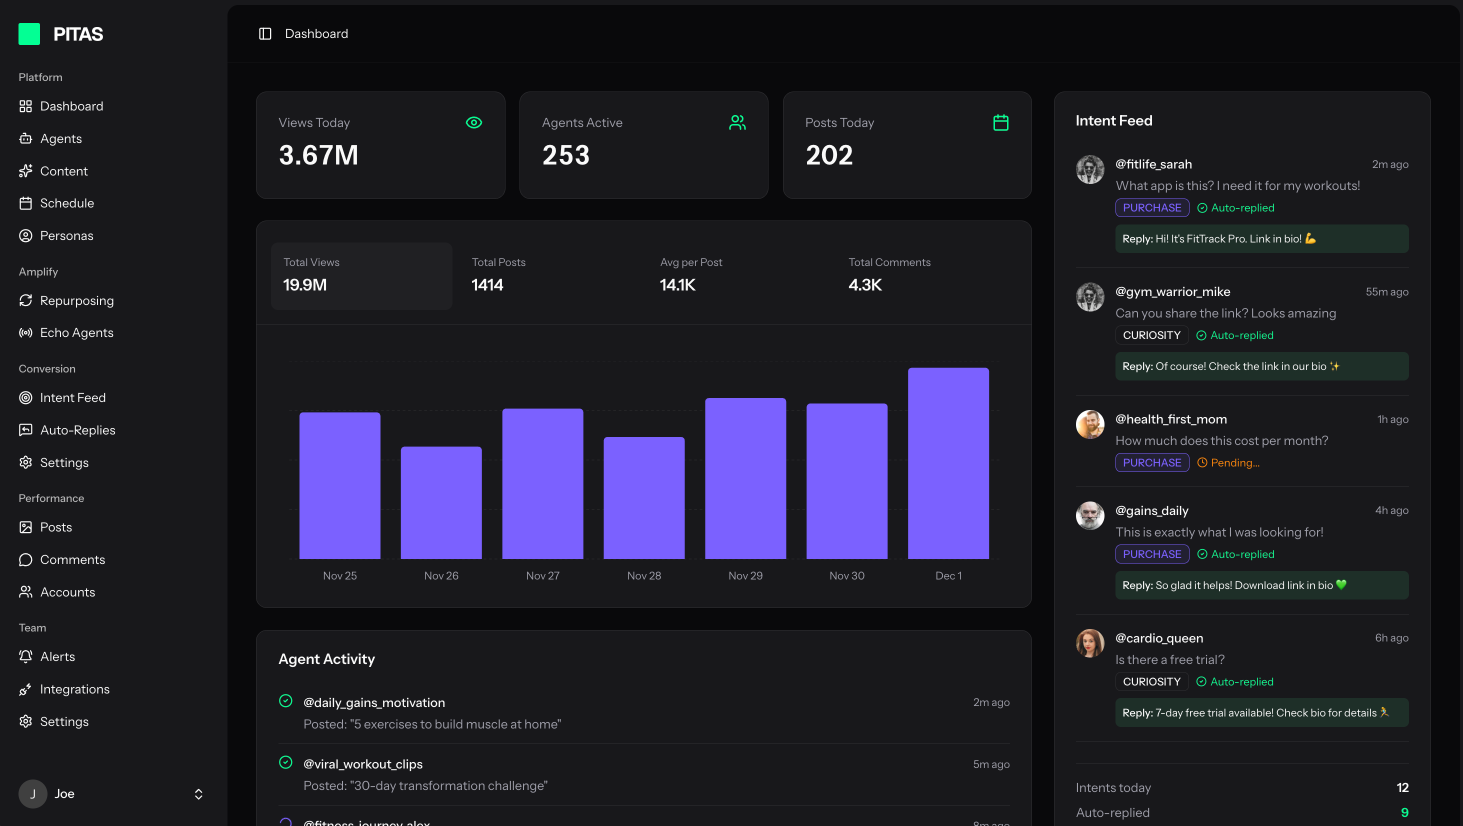Select the Content icon in the sidebar

pyautogui.click(x=26, y=171)
